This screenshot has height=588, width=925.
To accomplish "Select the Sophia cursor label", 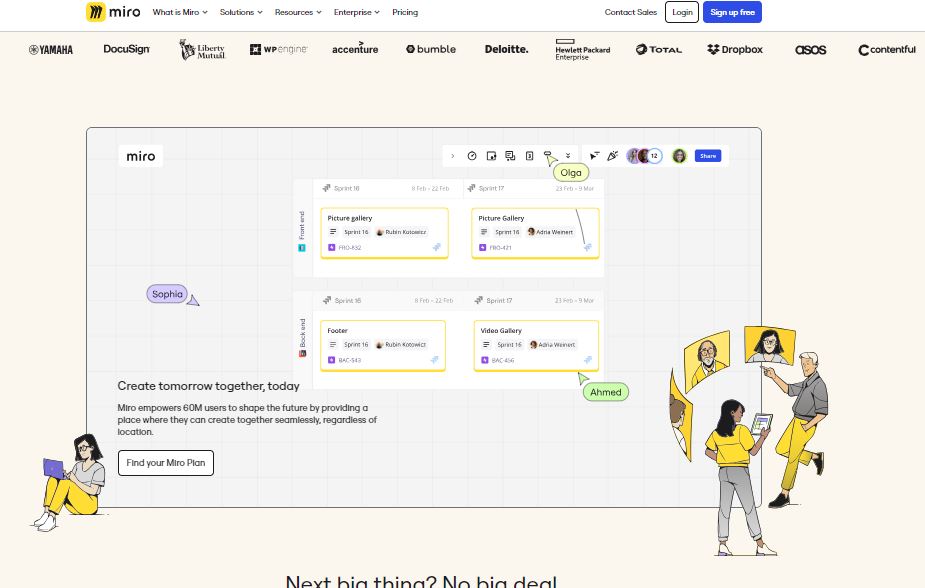I will (167, 294).
